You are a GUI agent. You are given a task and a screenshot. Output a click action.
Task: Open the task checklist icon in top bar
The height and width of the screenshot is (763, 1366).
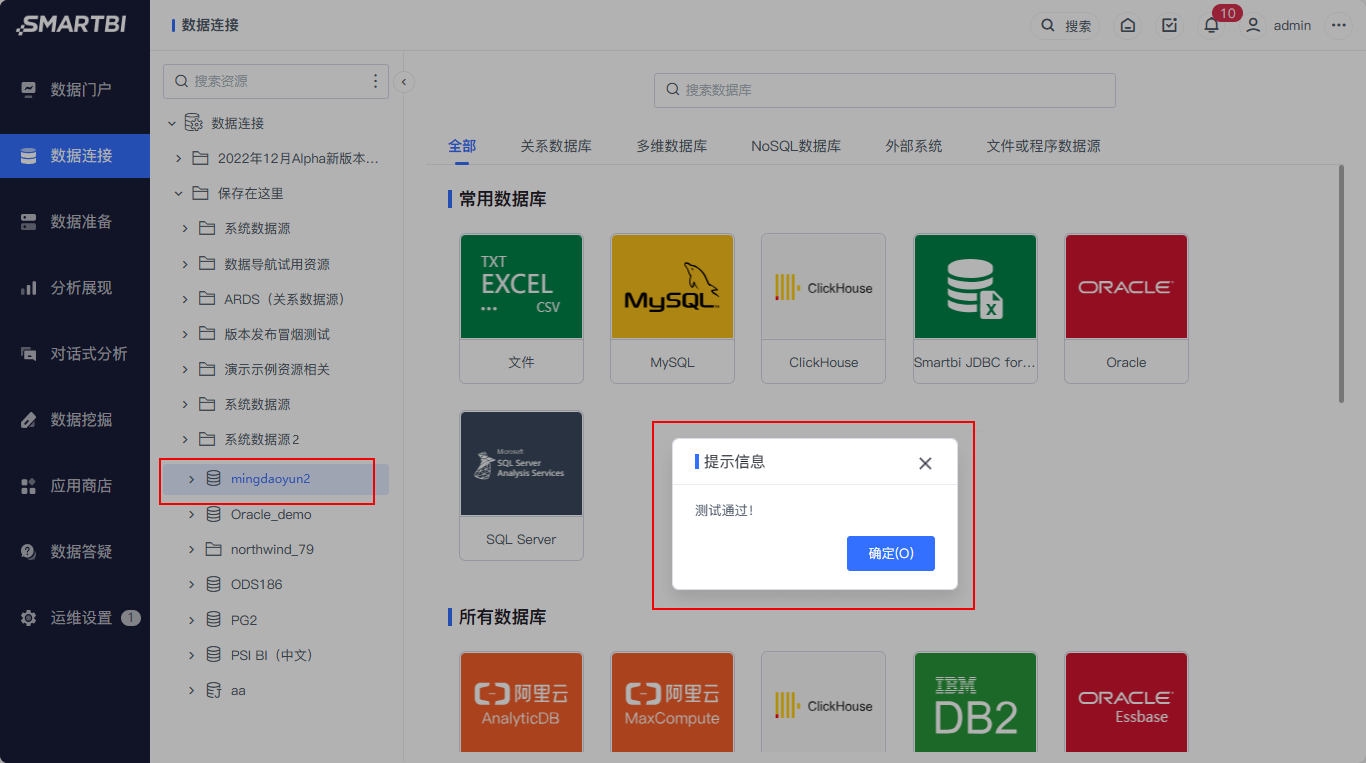1169,25
